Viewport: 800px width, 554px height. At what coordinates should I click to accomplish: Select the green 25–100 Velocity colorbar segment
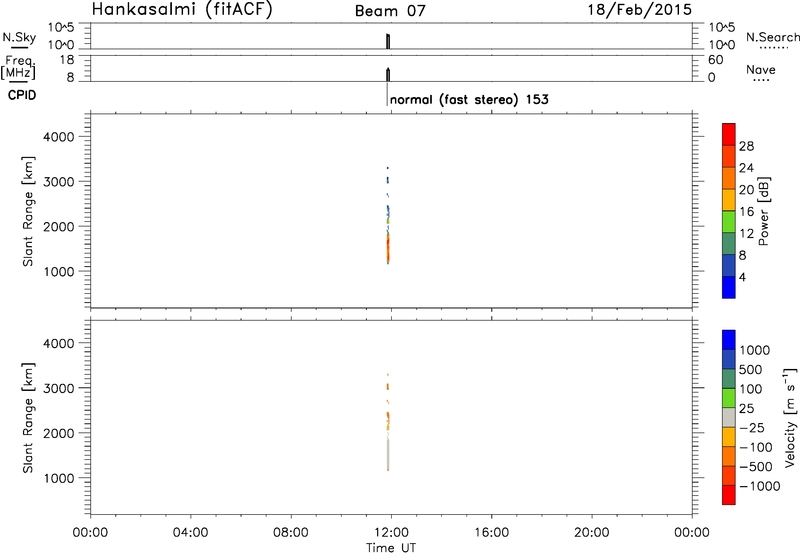pos(729,398)
